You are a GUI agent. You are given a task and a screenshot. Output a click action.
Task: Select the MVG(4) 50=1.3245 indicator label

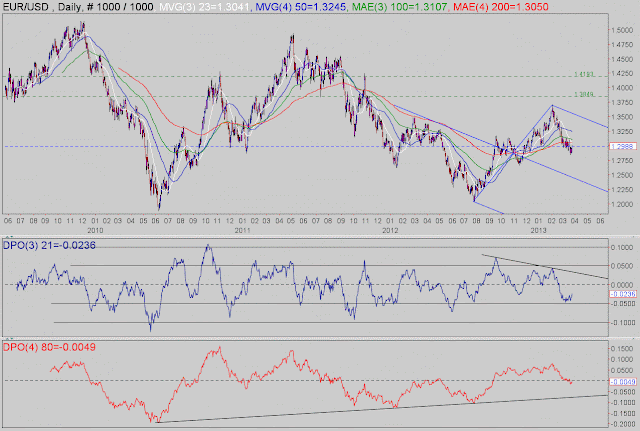[x=300, y=7]
